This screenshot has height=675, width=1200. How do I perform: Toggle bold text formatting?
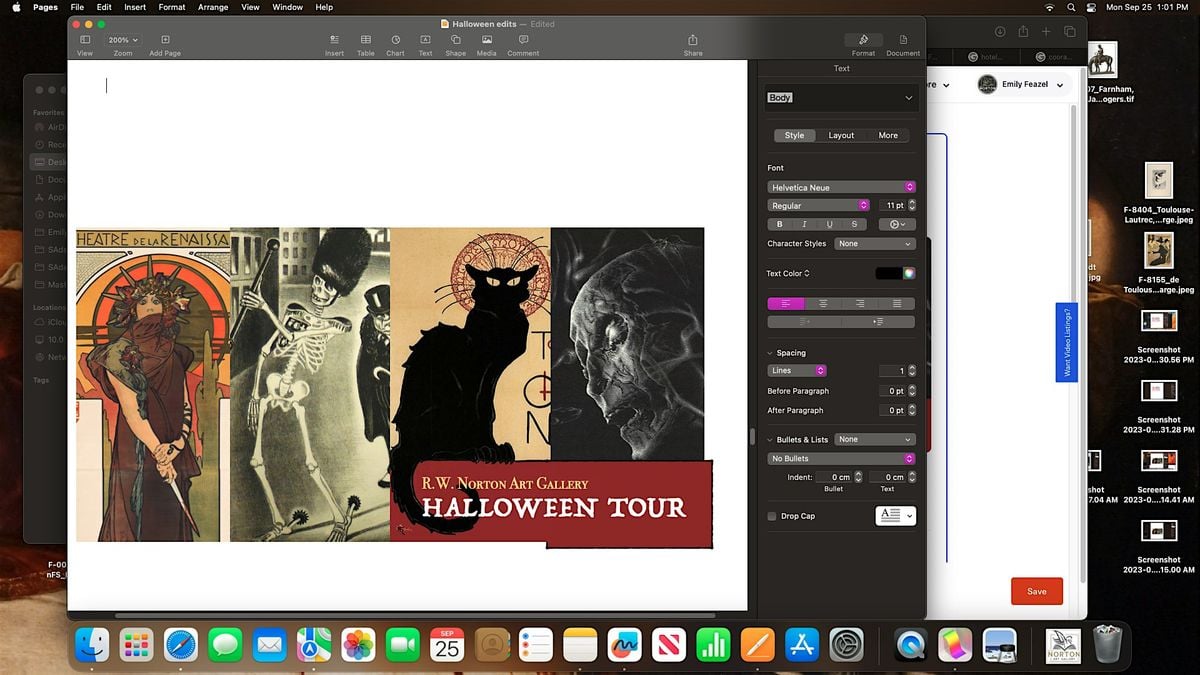click(780, 225)
